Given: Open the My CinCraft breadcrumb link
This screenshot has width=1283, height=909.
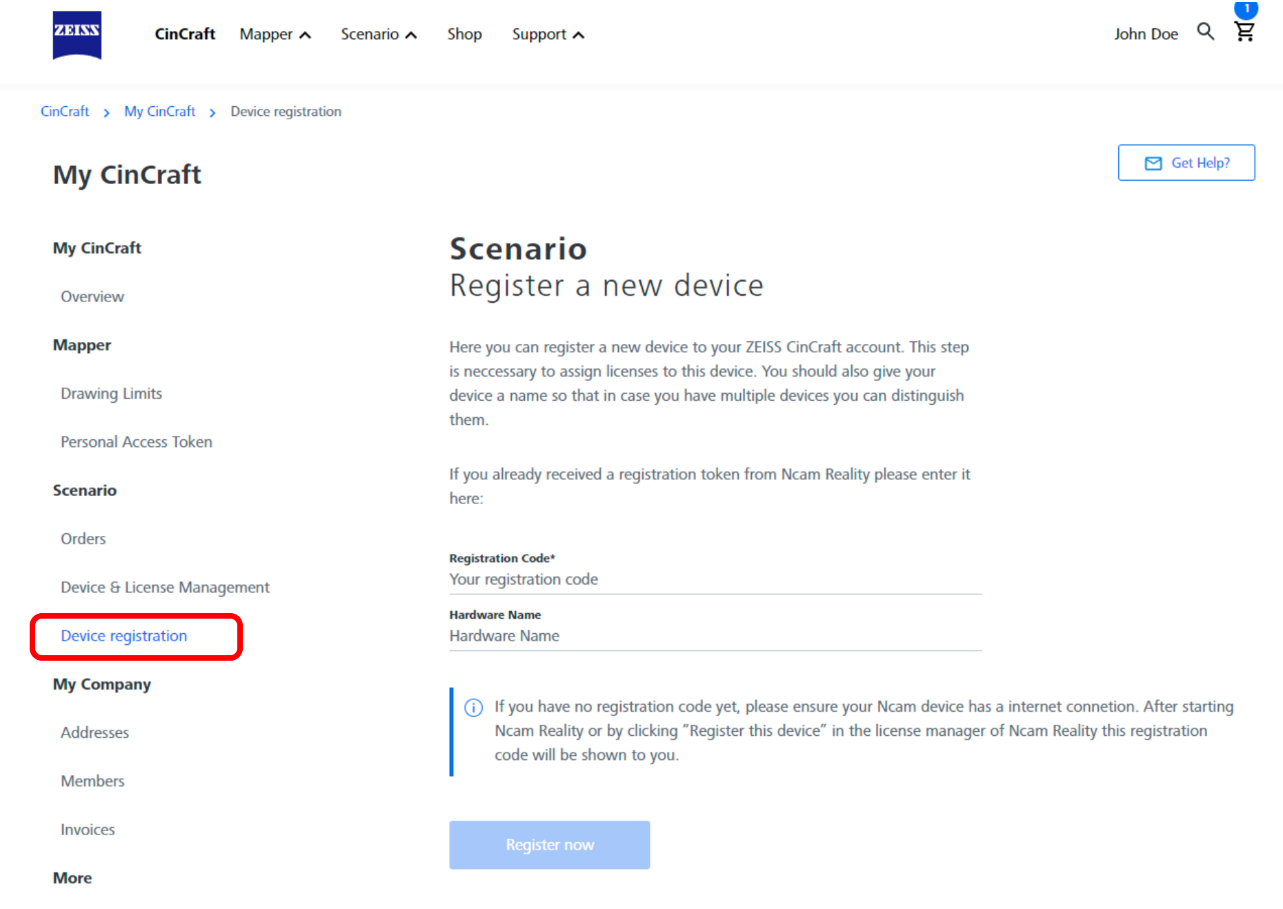Looking at the screenshot, I should coord(160,112).
